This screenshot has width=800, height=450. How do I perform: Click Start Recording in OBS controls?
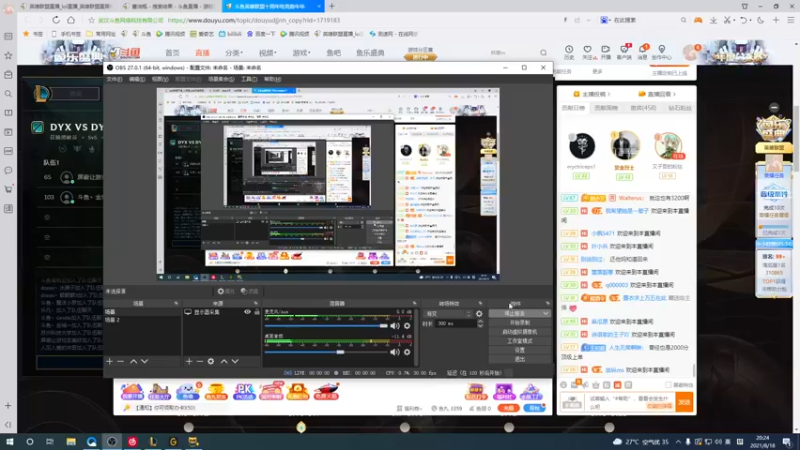click(x=519, y=322)
